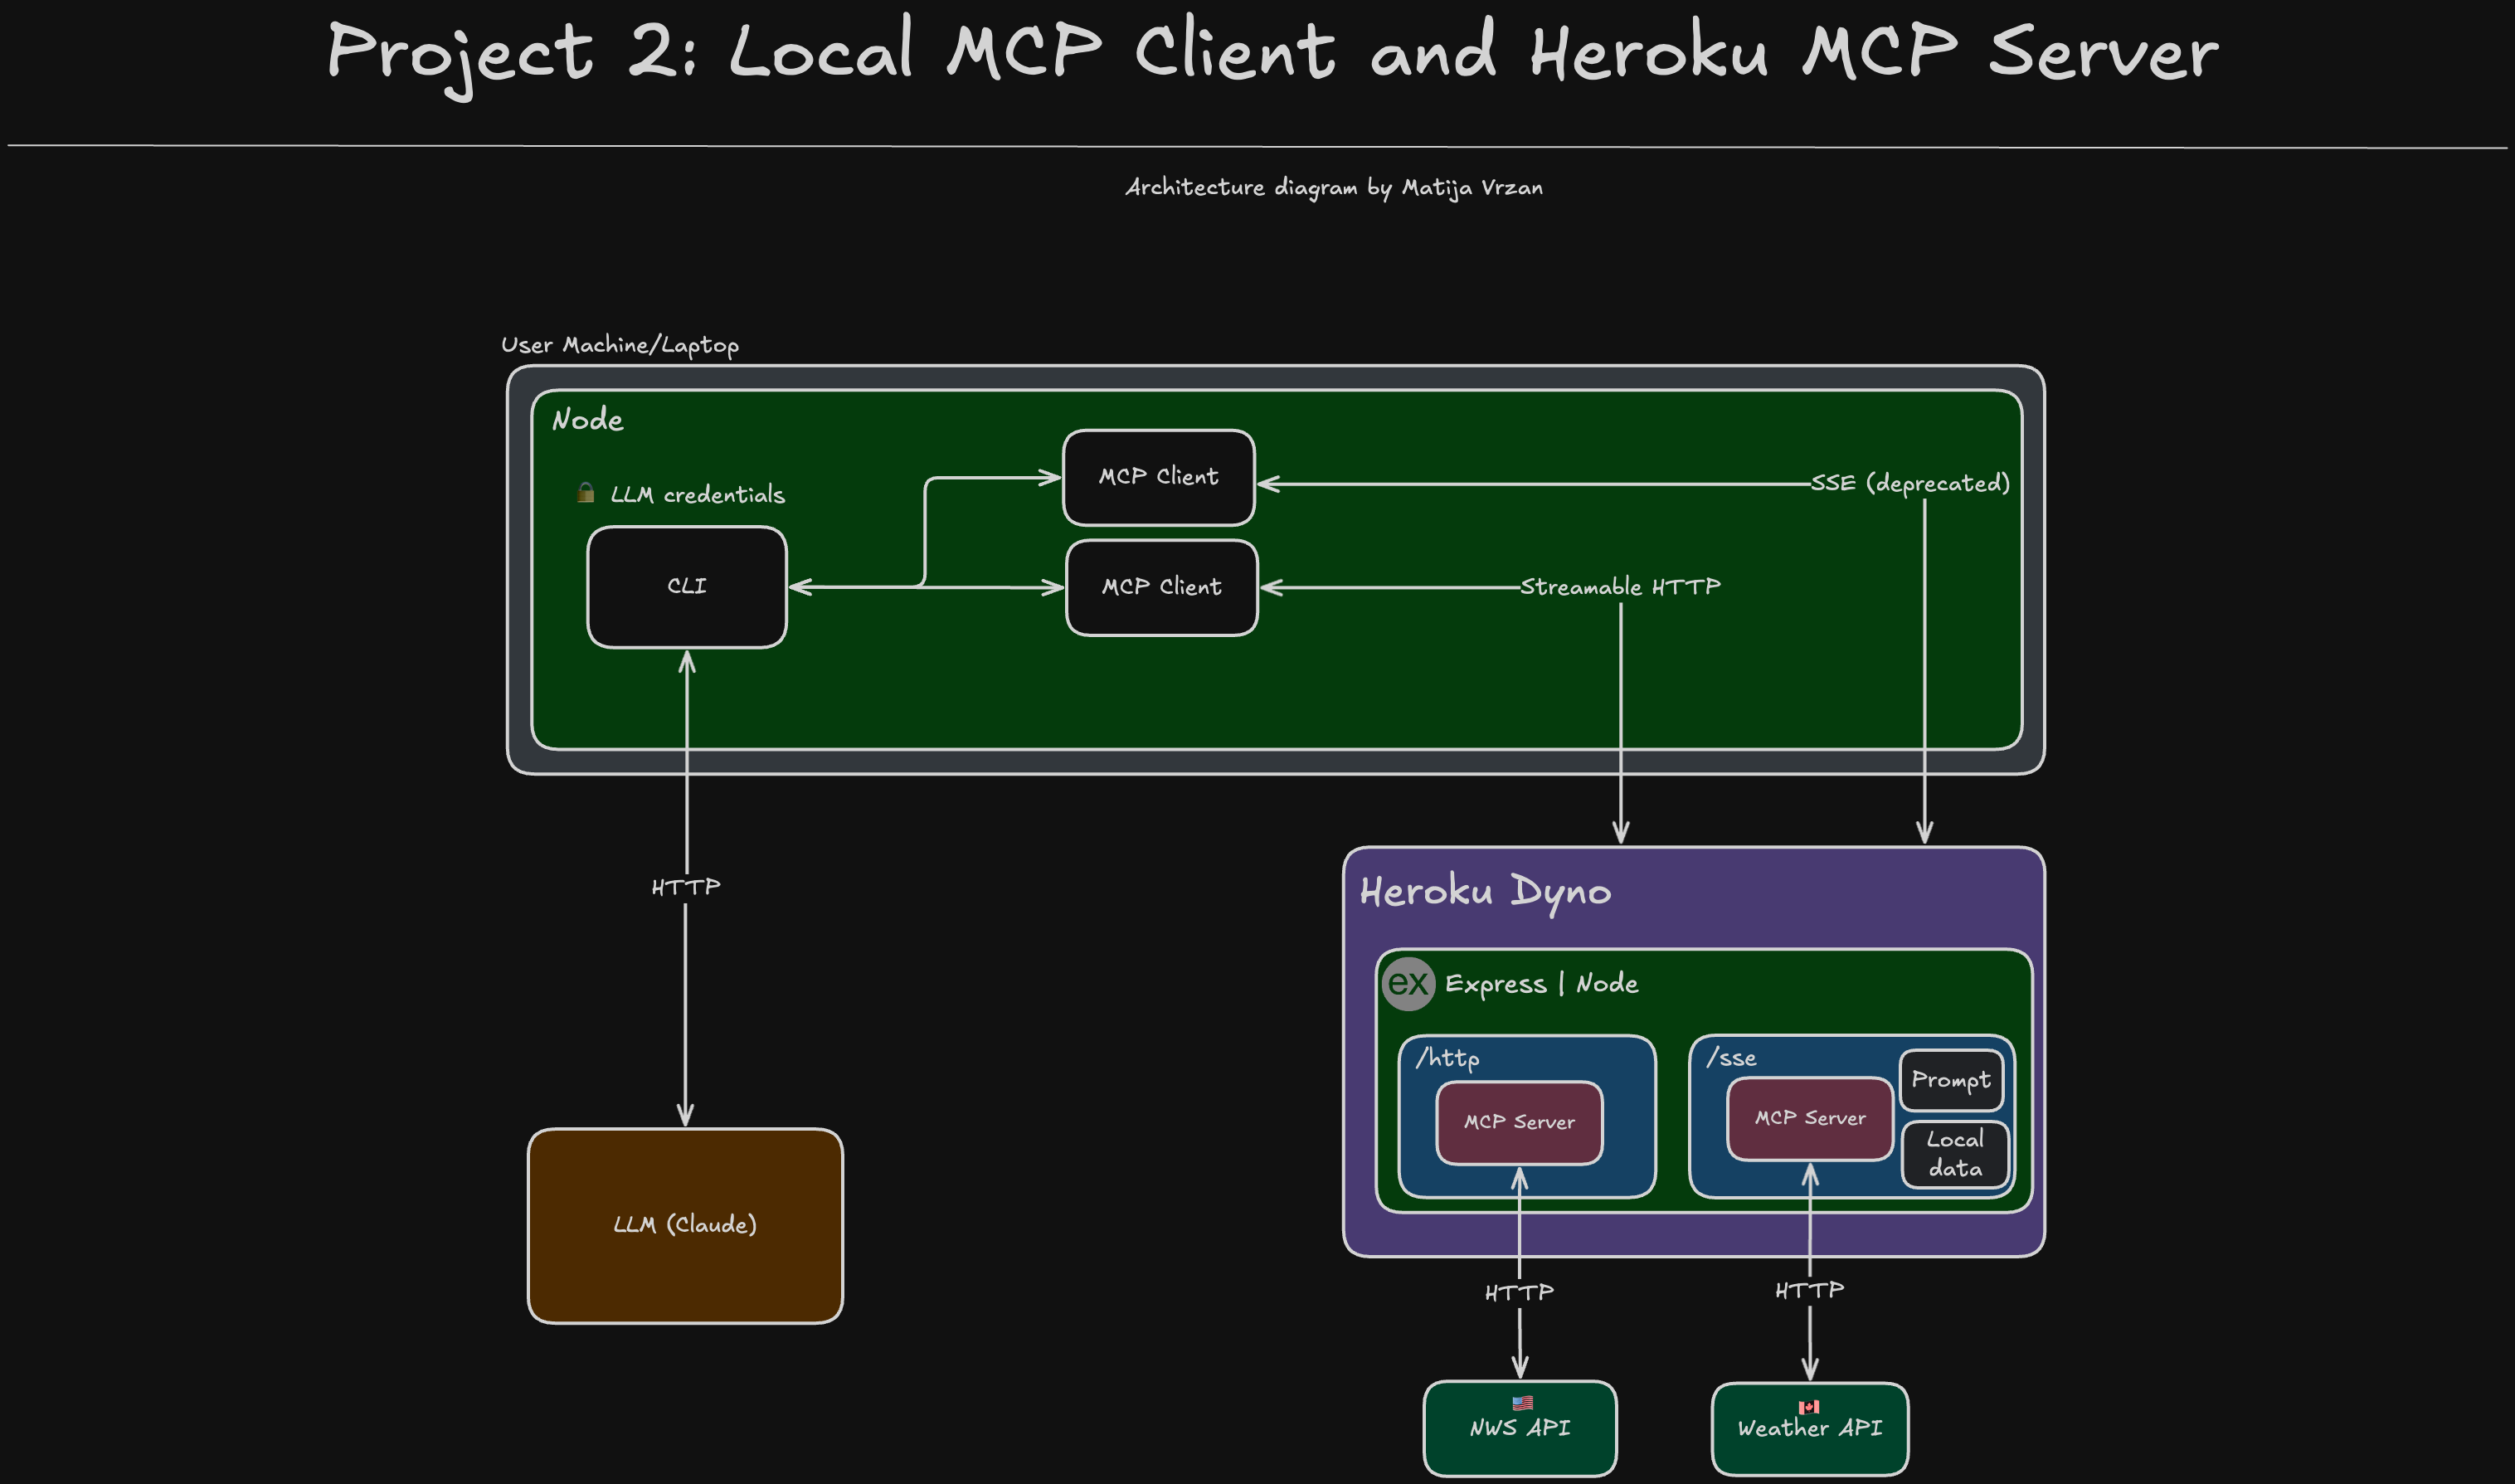Click the Canada flag above Weather API
The width and height of the screenshot is (2515, 1484).
tap(1809, 1407)
